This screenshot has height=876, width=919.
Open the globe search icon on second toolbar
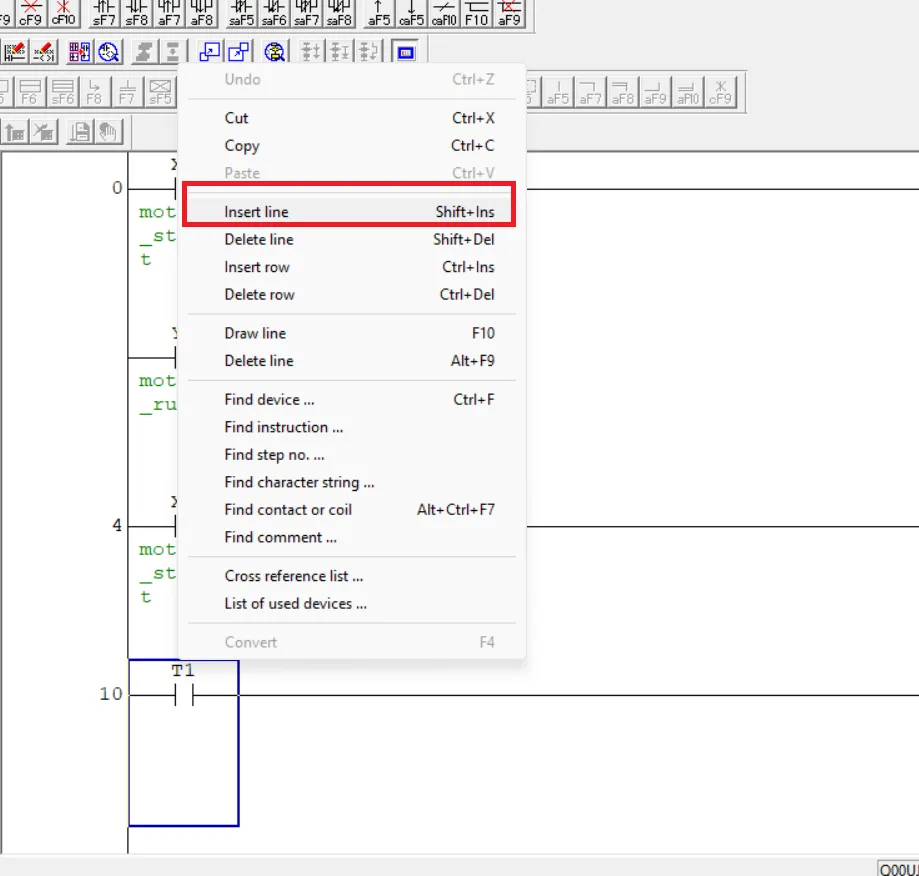click(x=274, y=51)
